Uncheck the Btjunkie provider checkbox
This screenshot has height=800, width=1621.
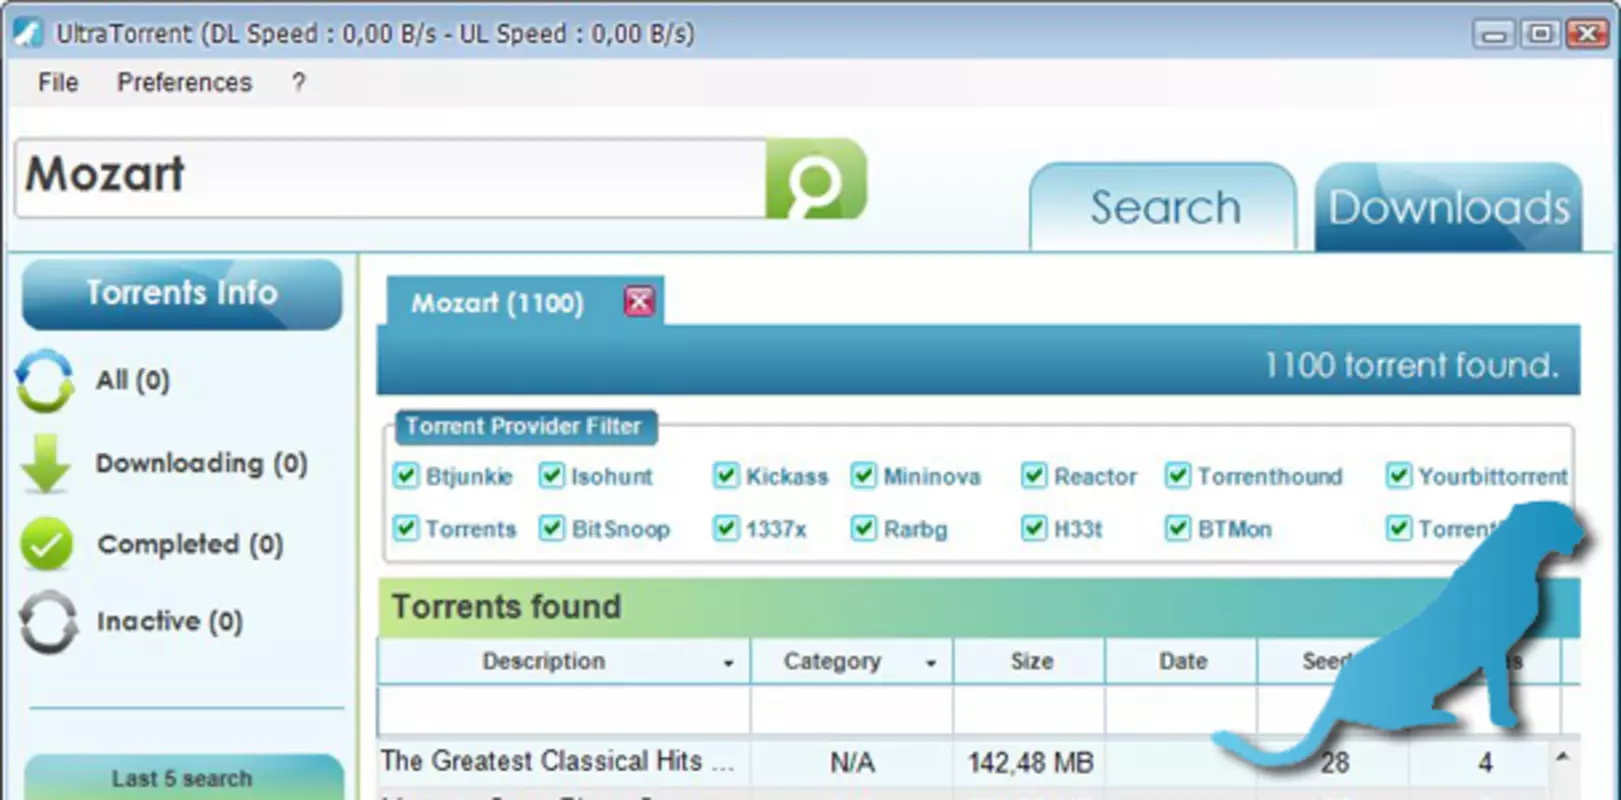pos(405,475)
